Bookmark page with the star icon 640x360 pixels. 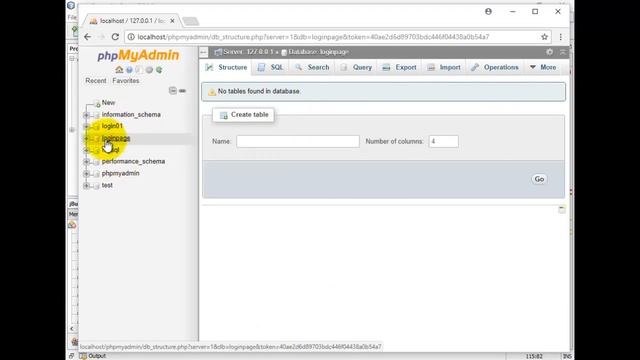pyautogui.click(x=544, y=37)
